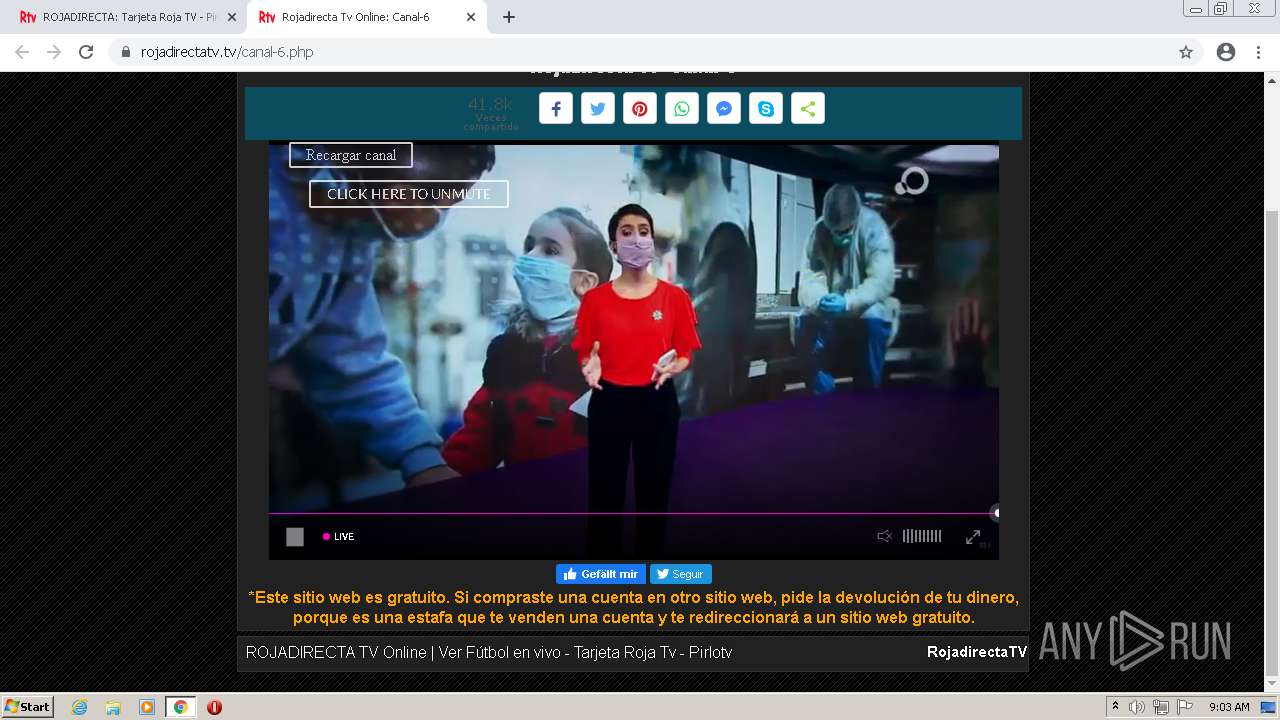Stop the live video playback
This screenshot has width=1280, height=720.
click(295, 537)
